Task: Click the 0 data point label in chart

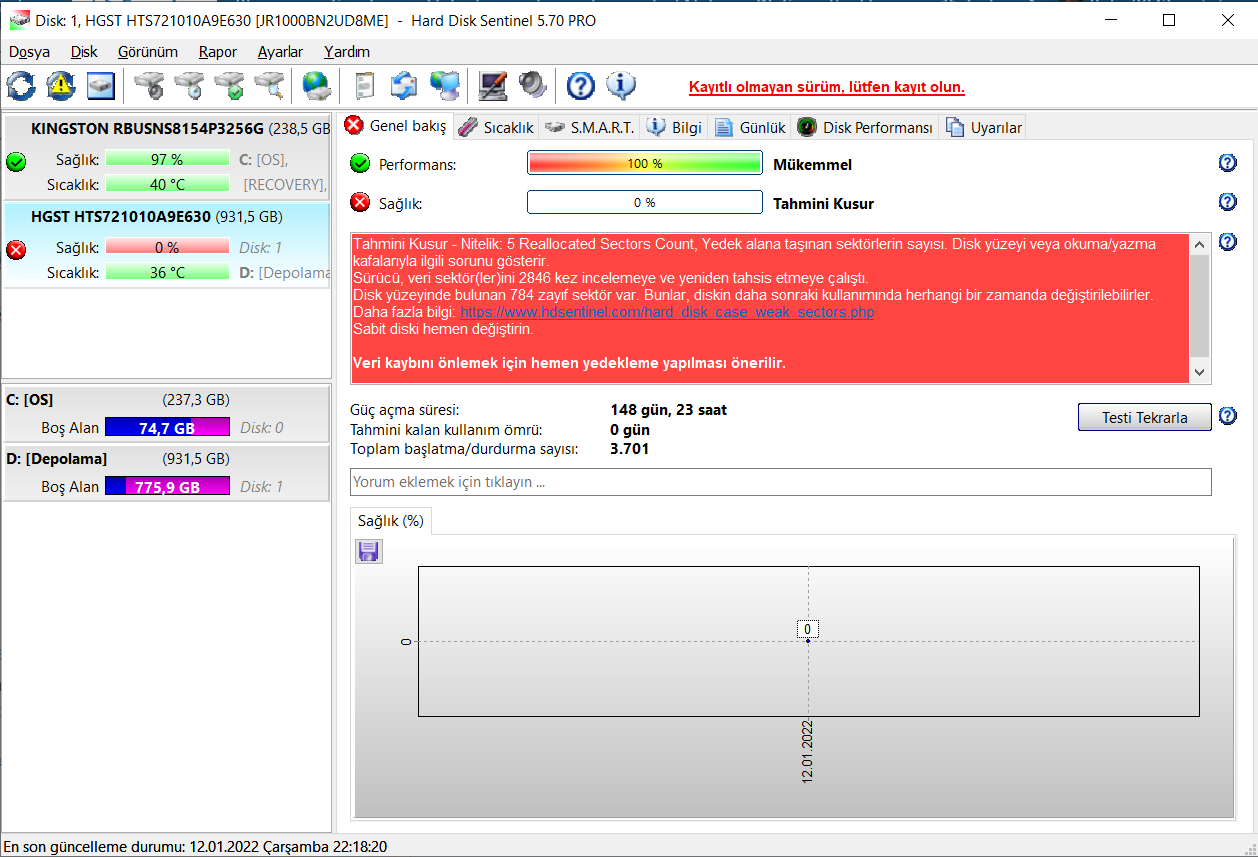Action: click(x=808, y=629)
